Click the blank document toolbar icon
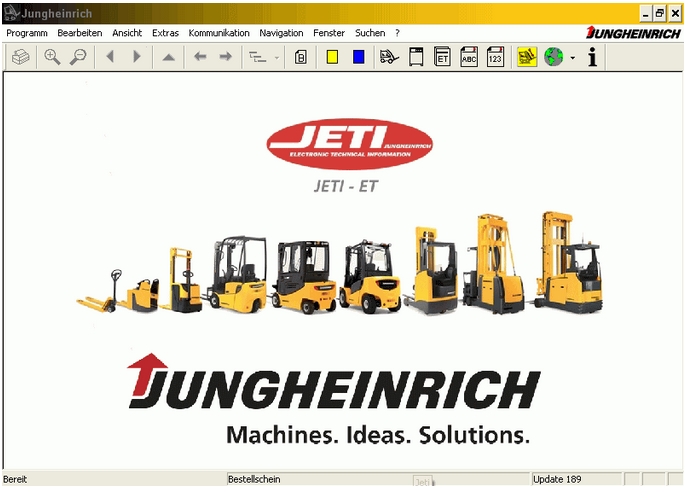The height and width of the screenshot is (492, 685). click(x=416, y=57)
